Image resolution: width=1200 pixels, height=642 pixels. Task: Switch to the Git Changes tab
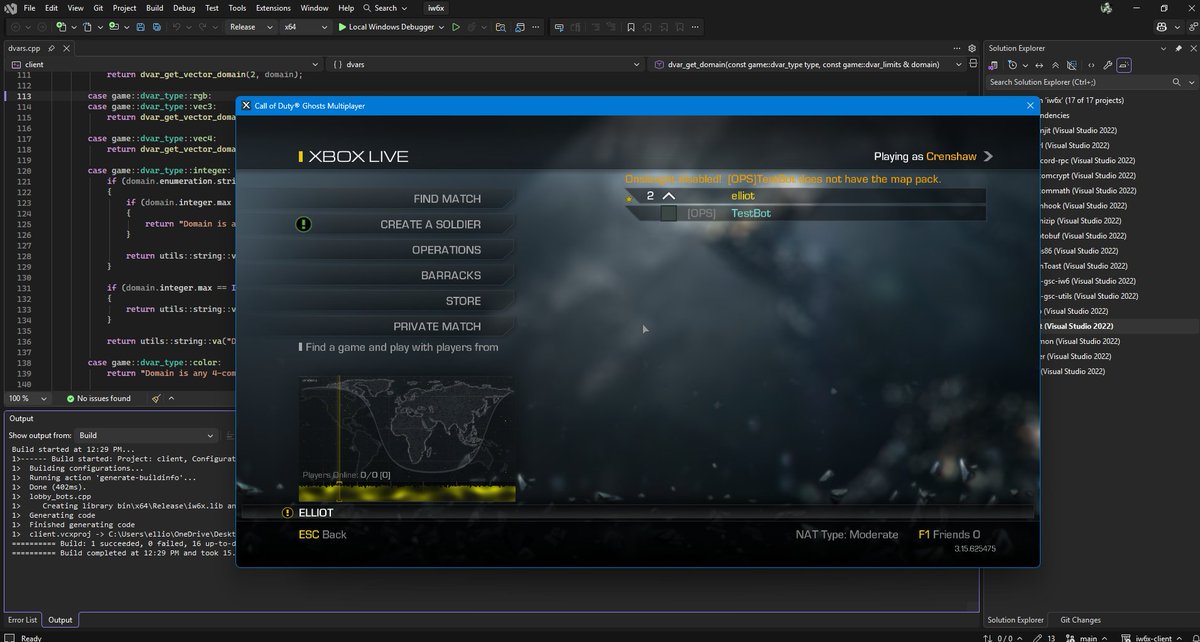[1079, 620]
